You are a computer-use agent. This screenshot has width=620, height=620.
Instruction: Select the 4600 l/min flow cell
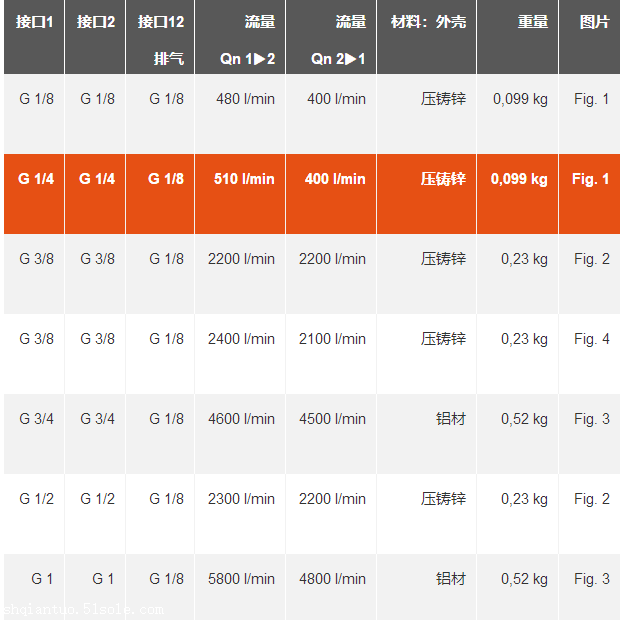pos(241,419)
